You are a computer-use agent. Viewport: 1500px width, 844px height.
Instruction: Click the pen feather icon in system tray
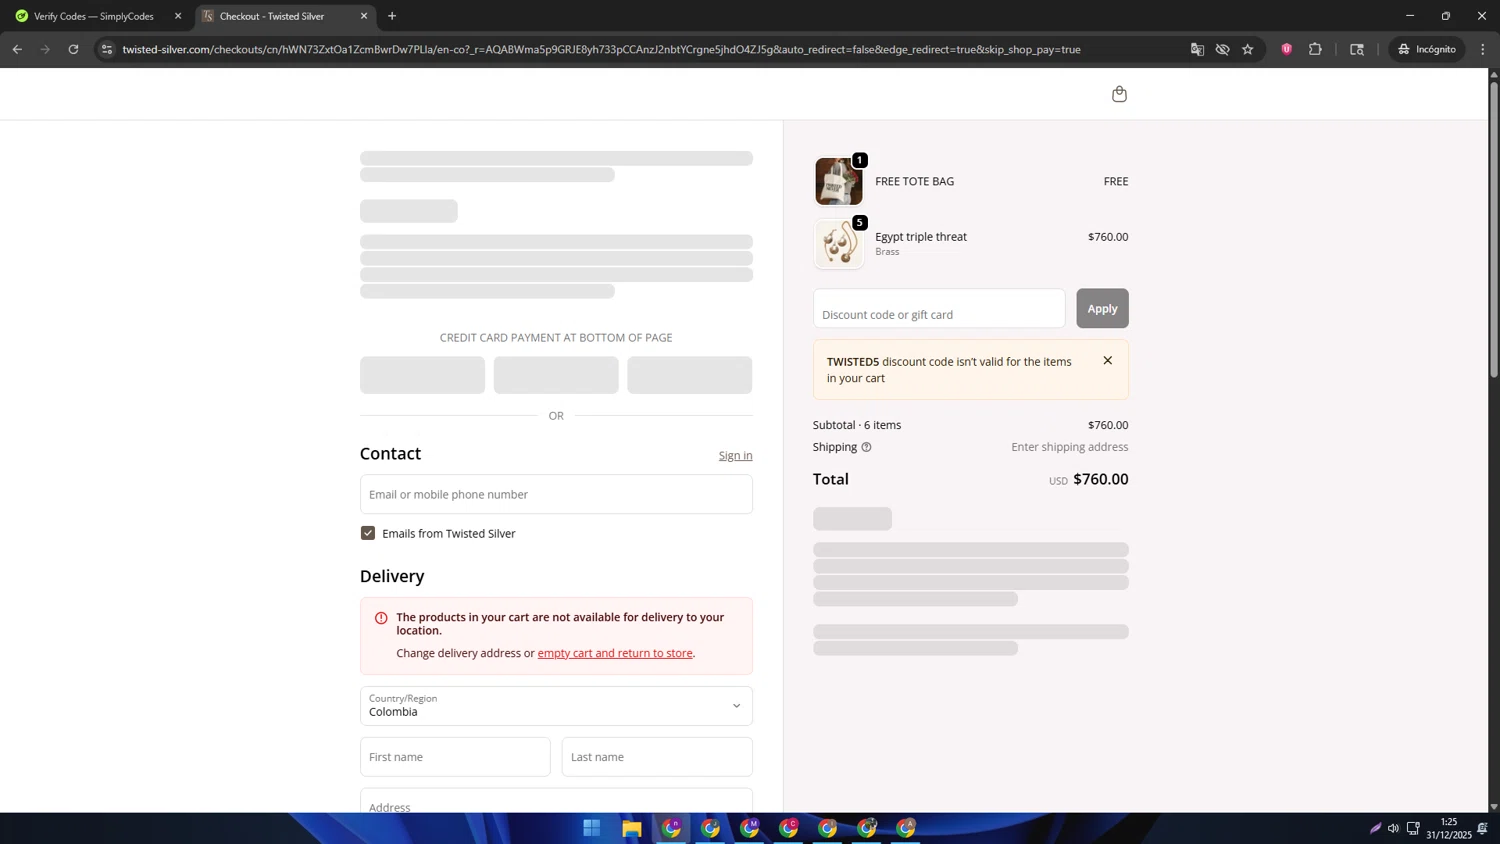coord(1375,828)
